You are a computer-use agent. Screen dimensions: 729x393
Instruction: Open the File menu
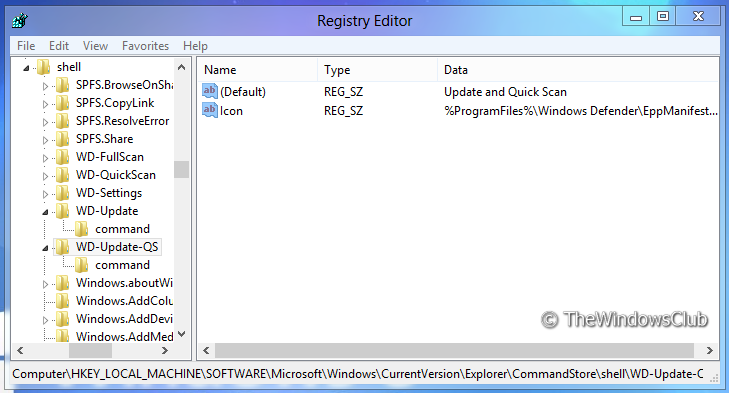26,46
